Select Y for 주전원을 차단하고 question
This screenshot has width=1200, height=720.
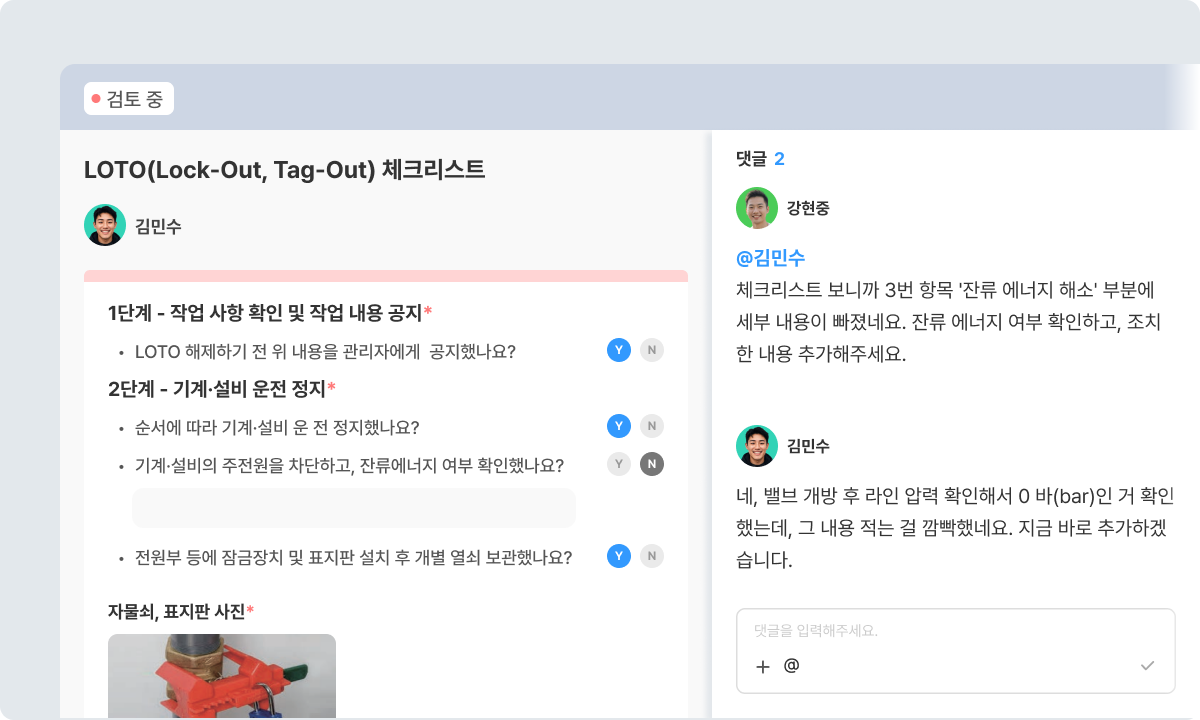619,464
